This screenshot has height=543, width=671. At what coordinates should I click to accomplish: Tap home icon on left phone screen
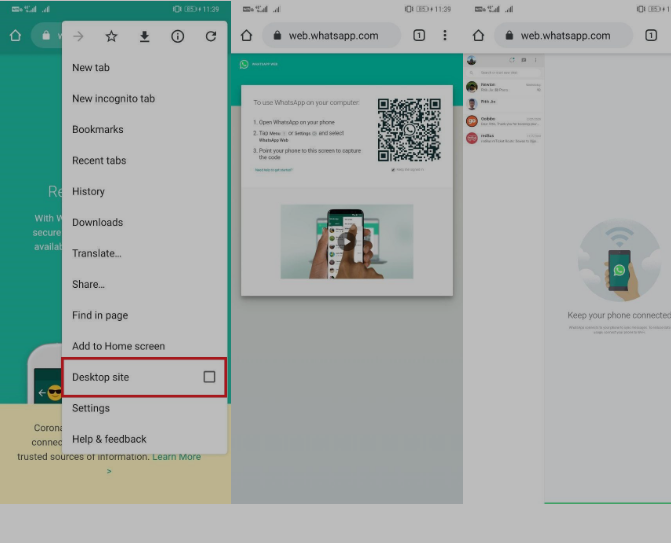[15, 36]
